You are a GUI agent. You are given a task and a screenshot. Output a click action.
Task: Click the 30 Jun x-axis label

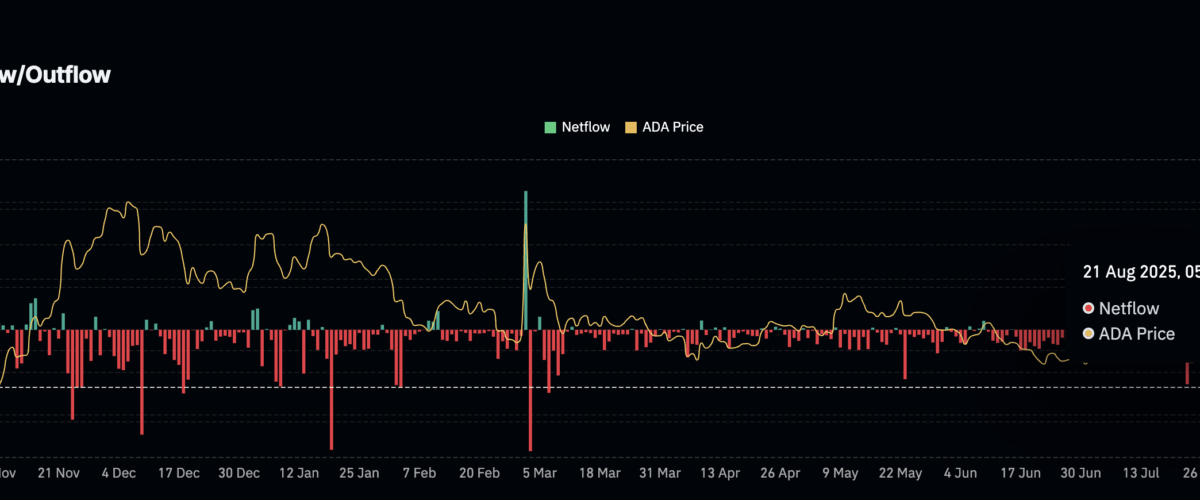(x=1082, y=472)
